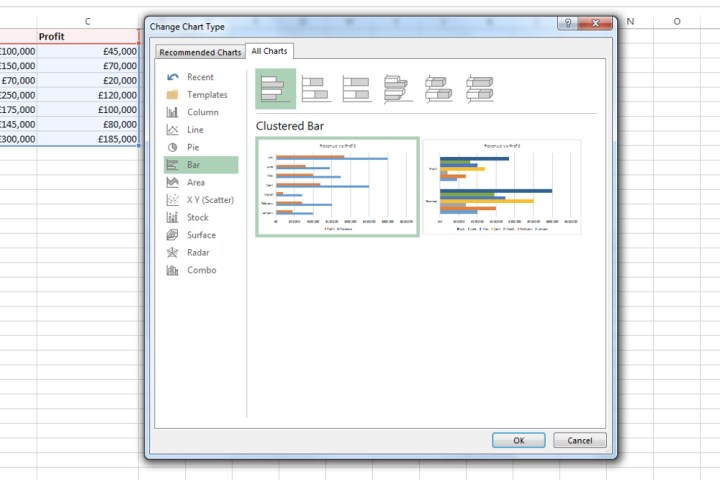Pick the Column chart category
720x480 pixels.
(202, 112)
